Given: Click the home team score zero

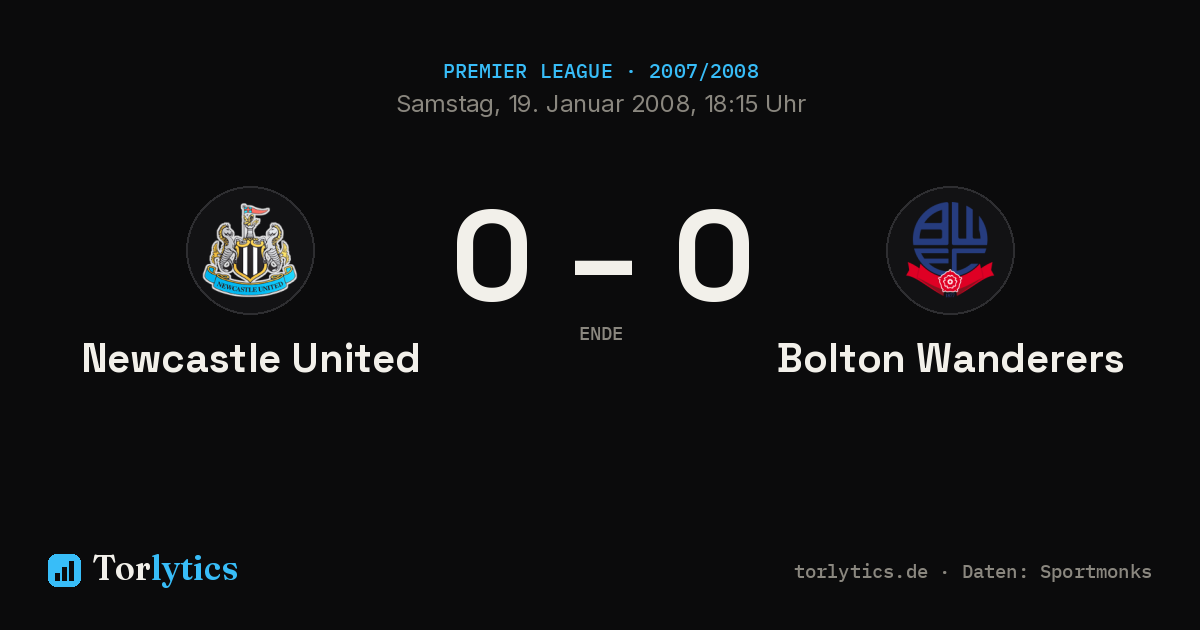Looking at the screenshot, I should 491,256.
